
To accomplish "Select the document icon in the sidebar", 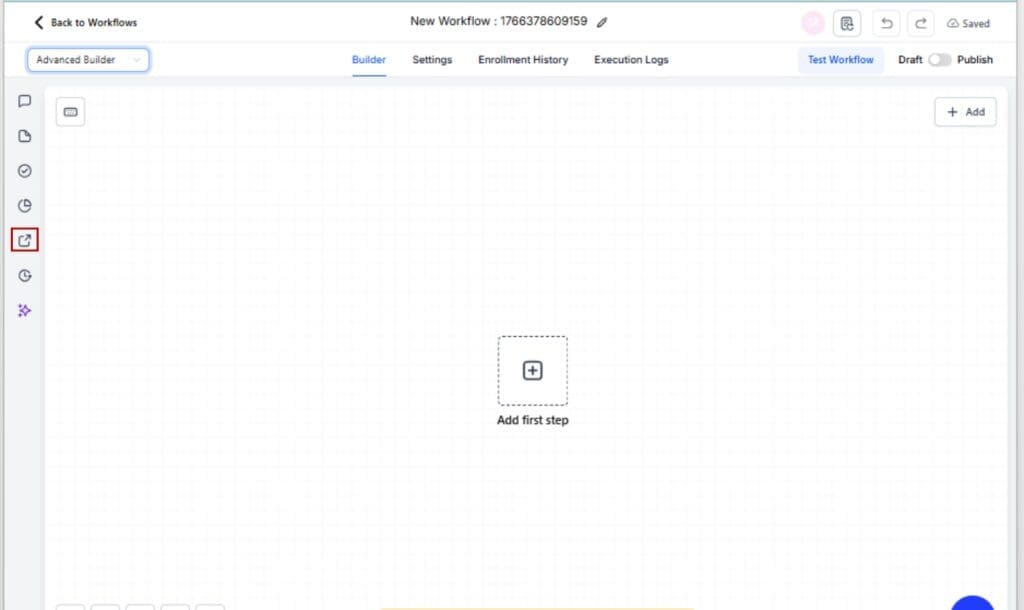I will [24, 135].
